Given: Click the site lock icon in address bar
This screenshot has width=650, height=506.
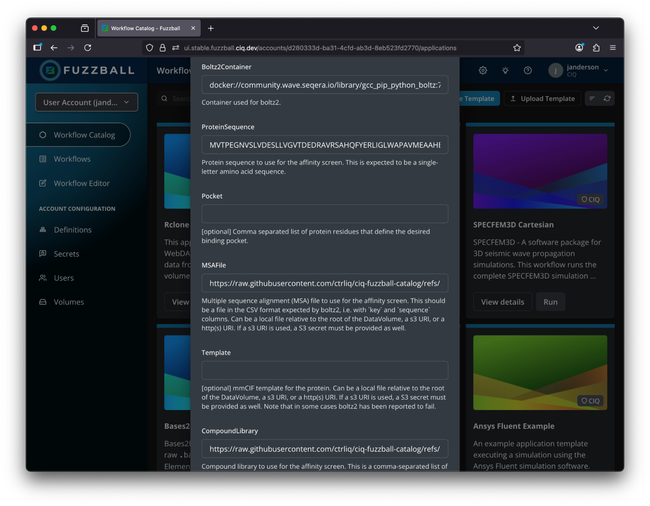Looking at the screenshot, I should pos(162,48).
